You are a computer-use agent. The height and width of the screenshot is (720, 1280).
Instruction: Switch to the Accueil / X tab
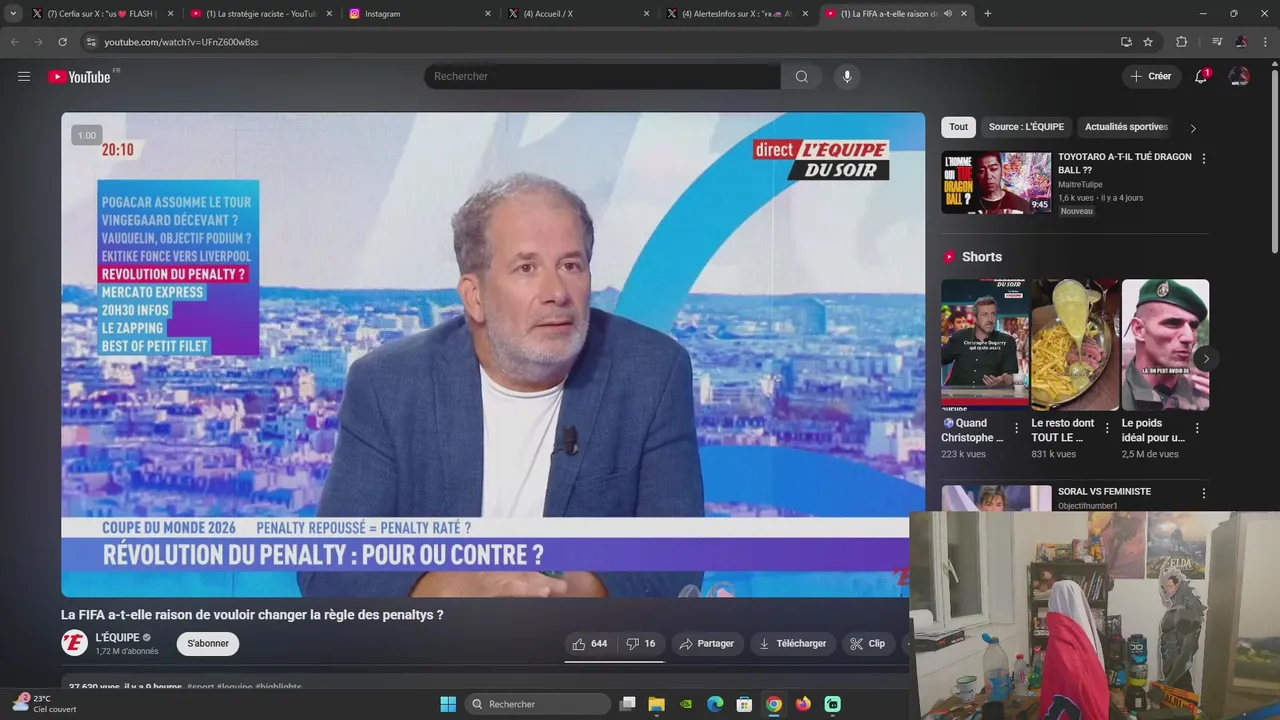(x=578, y=14)
